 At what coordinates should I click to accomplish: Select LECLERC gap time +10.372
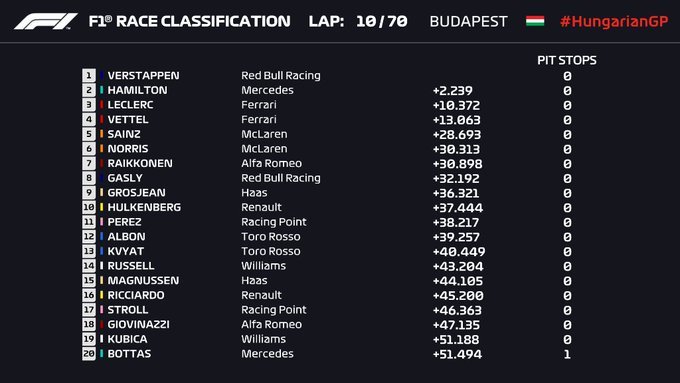pyautogui.click(x=456, y=105)
